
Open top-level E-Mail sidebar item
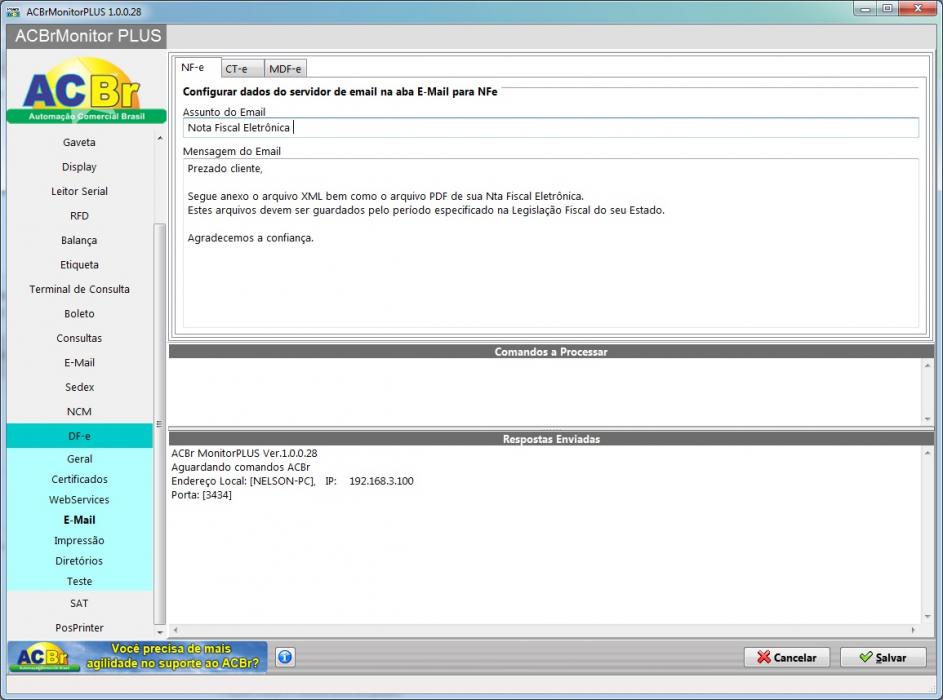point(79,363)
